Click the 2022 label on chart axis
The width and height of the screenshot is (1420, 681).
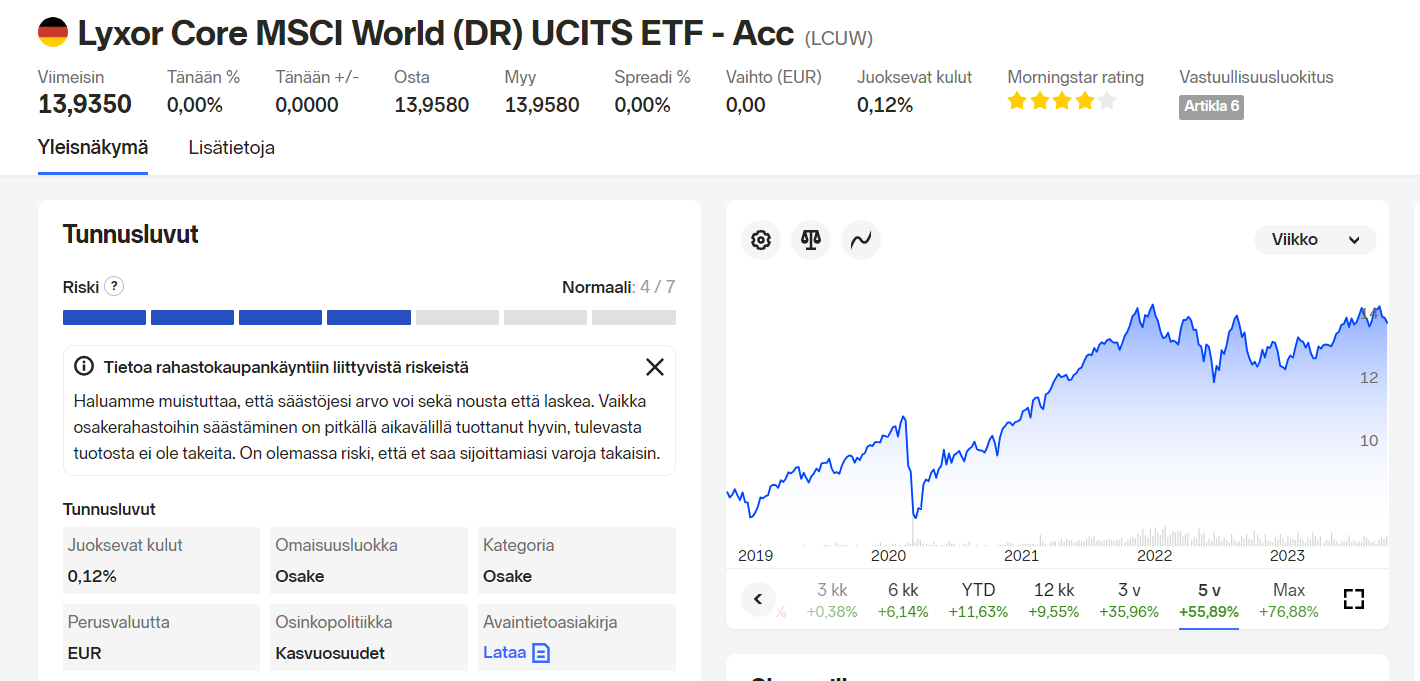click(x=1154, y=556)
